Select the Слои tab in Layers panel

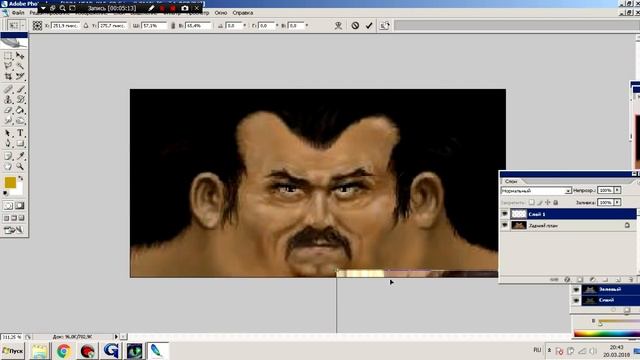point(511,181)
